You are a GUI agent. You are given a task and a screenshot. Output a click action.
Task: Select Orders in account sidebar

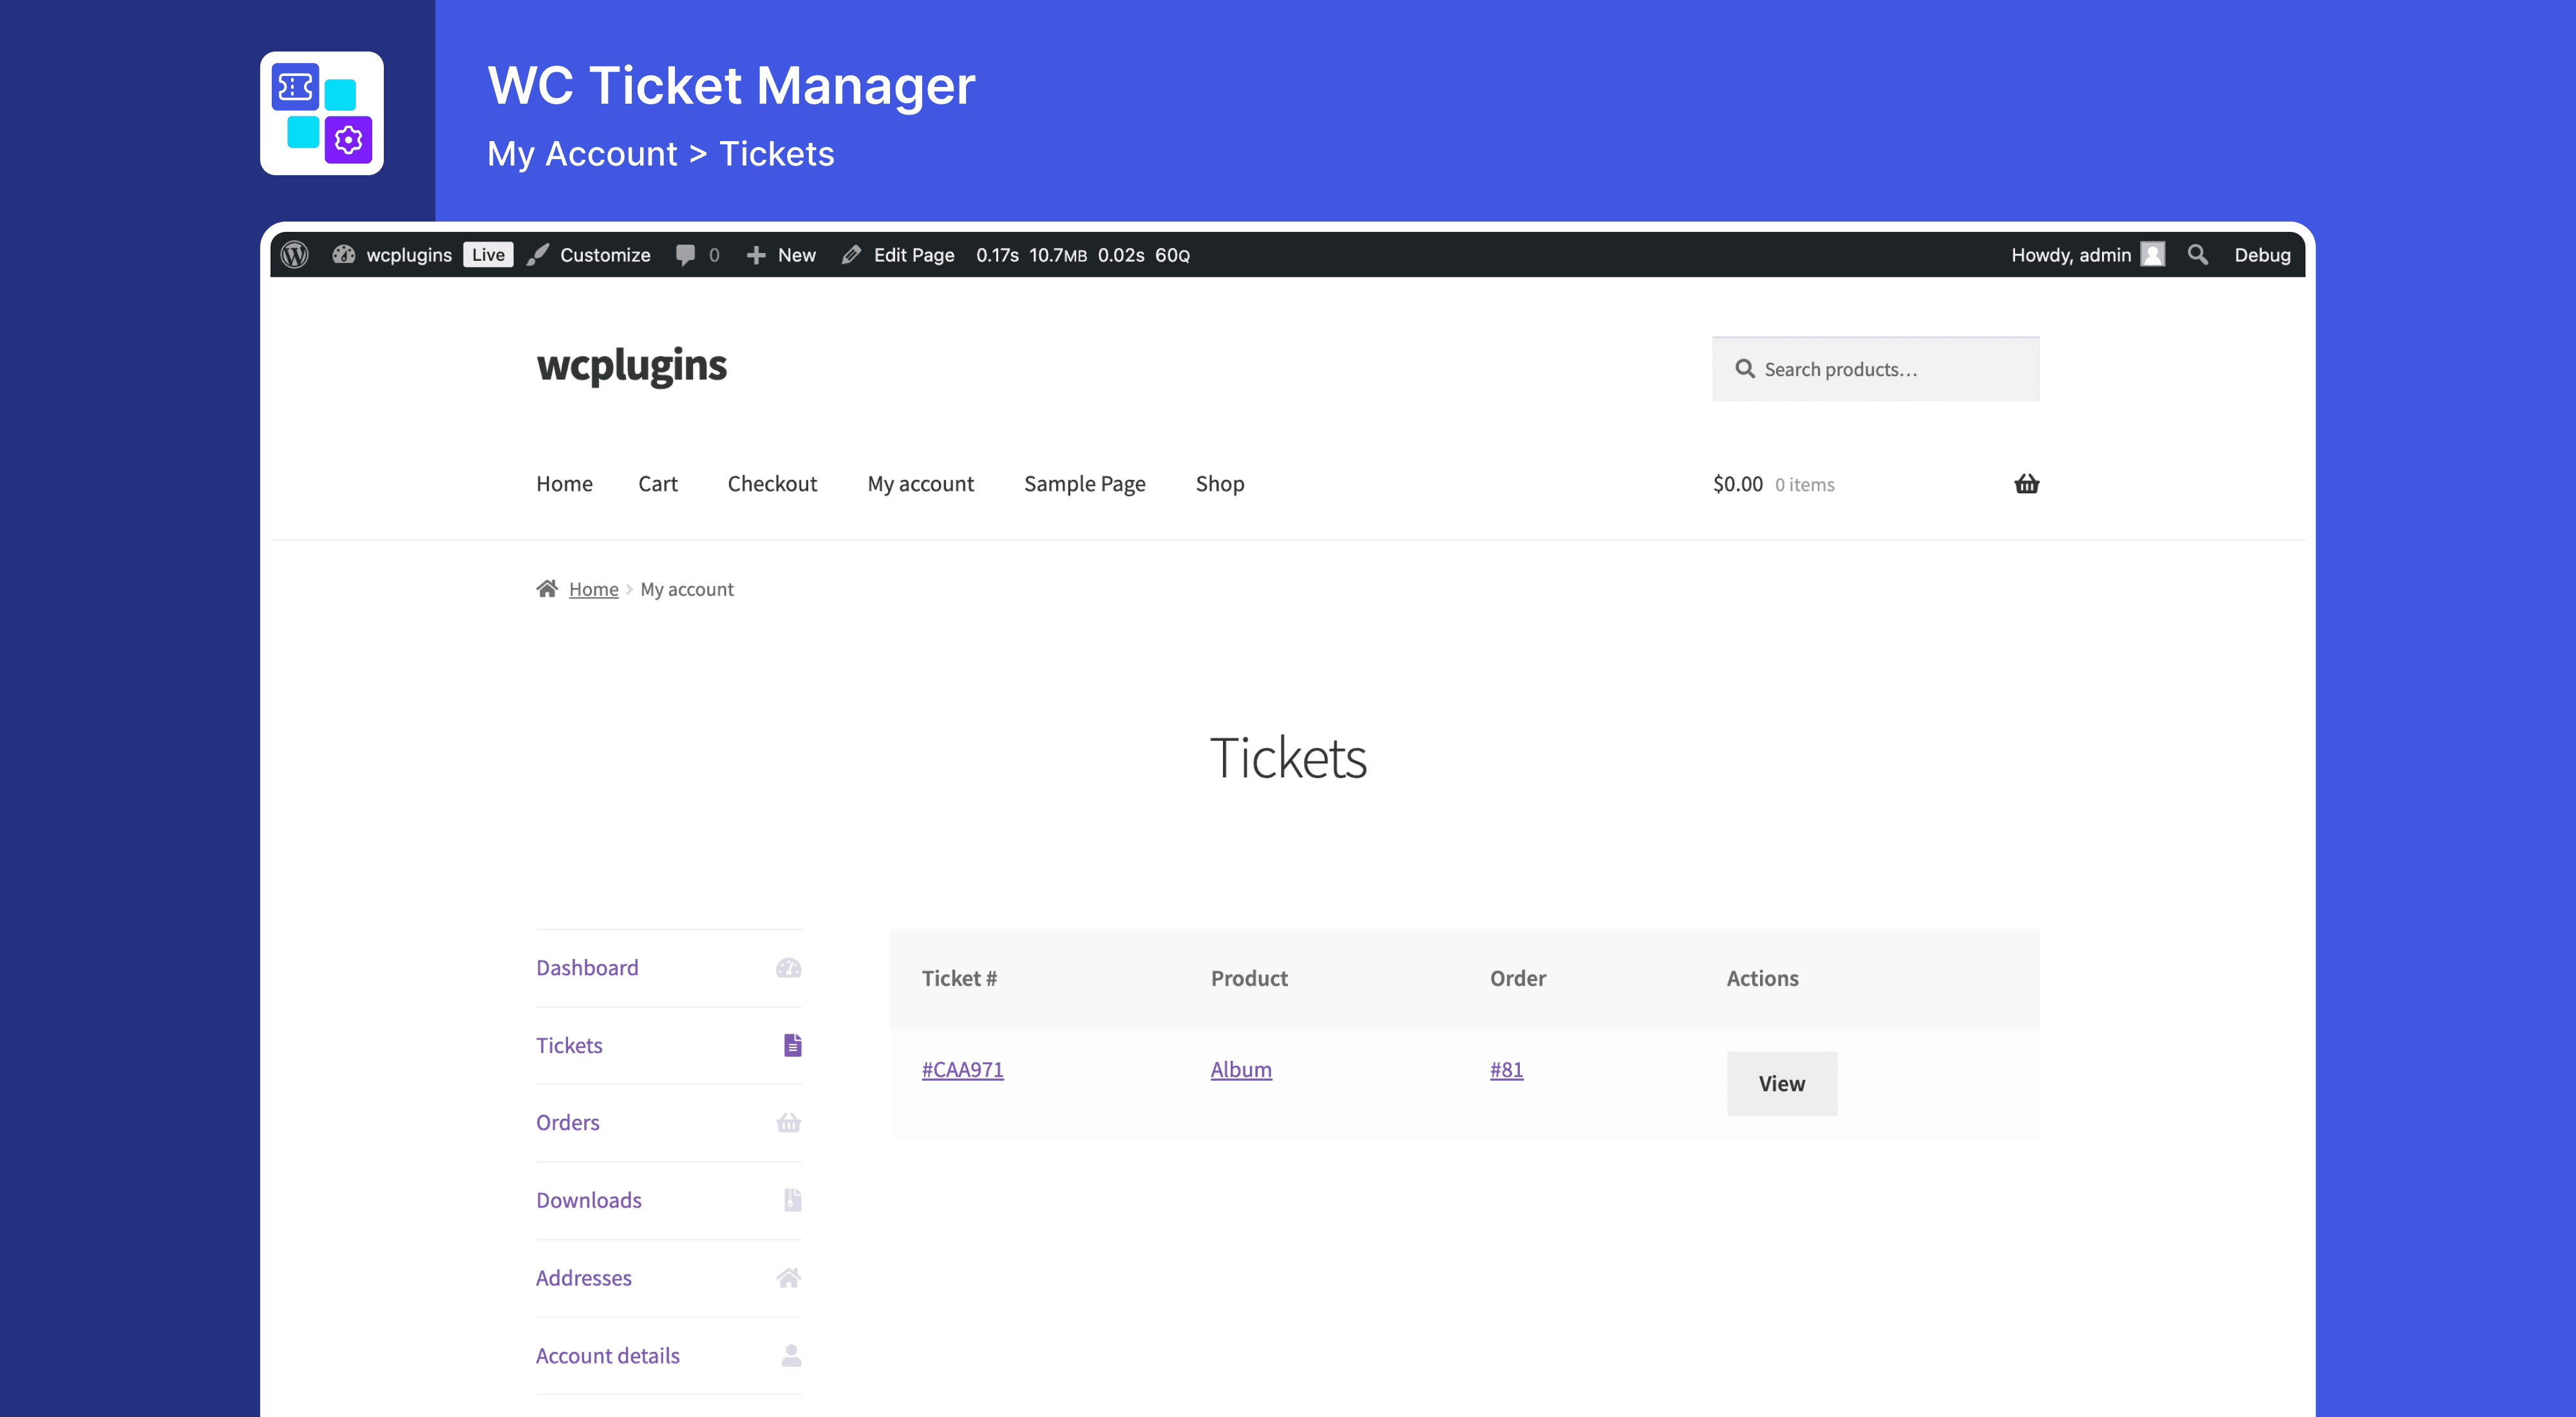pos(568,1122)
